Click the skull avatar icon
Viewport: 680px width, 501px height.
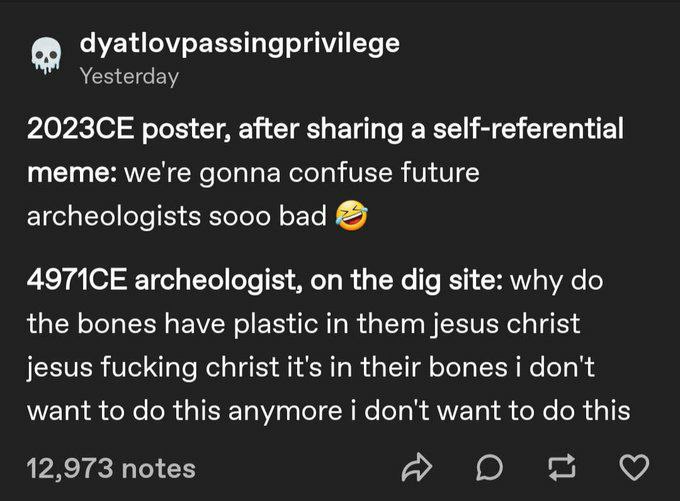(40, 60)
